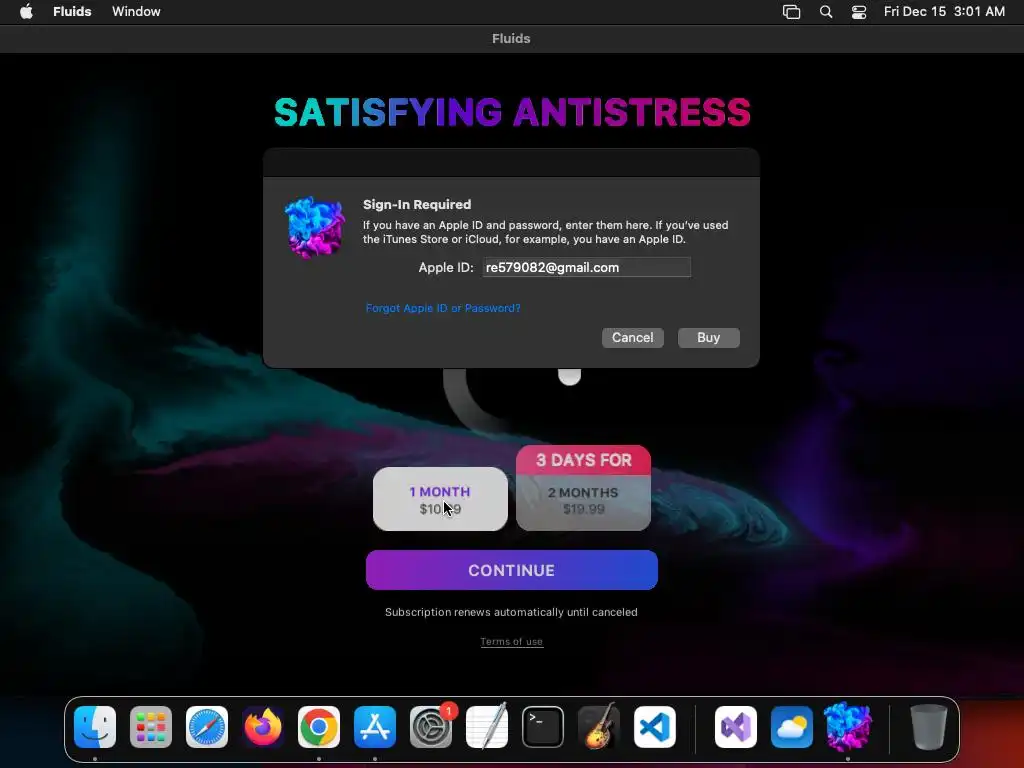Open the Apple menu

tap(26, 11)
